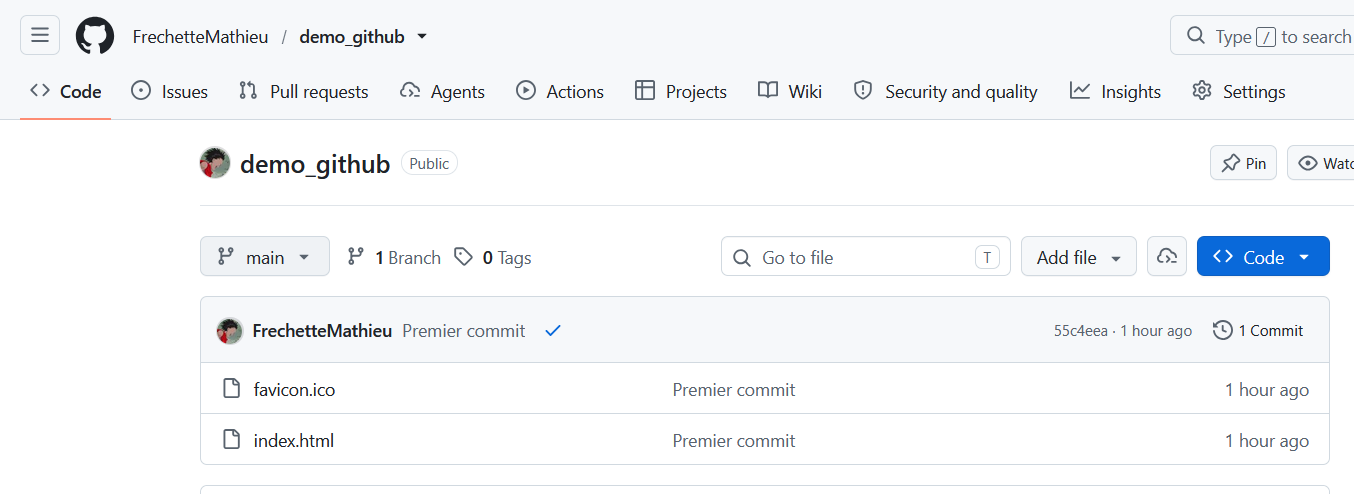This screenshot has height=494, width=1354.
Task: Open the Codespaces cloud icon button
Action: 1167,257
